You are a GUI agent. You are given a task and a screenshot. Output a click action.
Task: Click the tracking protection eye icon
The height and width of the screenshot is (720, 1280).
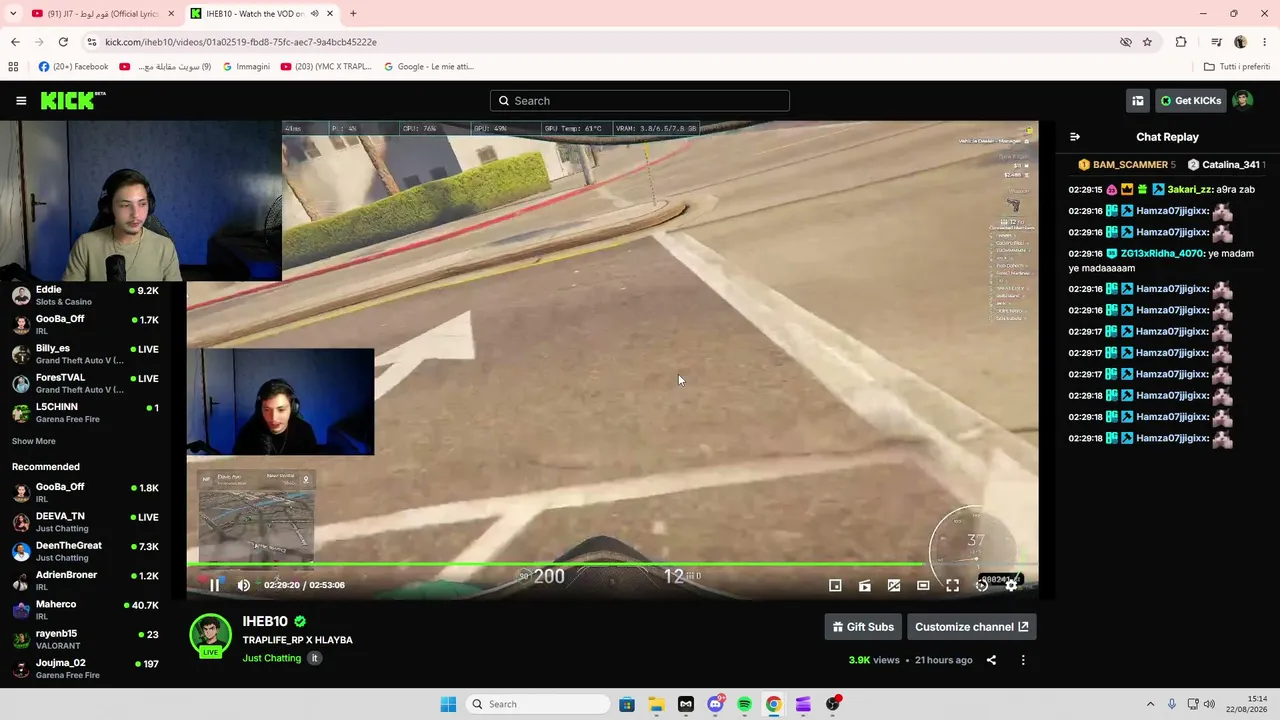tap(1125, 42)
